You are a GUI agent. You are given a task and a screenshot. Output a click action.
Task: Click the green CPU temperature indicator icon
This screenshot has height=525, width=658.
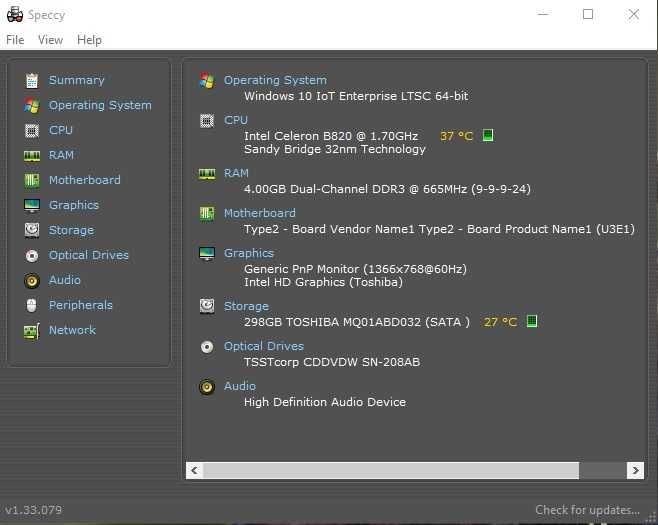[x=488, y=136]
